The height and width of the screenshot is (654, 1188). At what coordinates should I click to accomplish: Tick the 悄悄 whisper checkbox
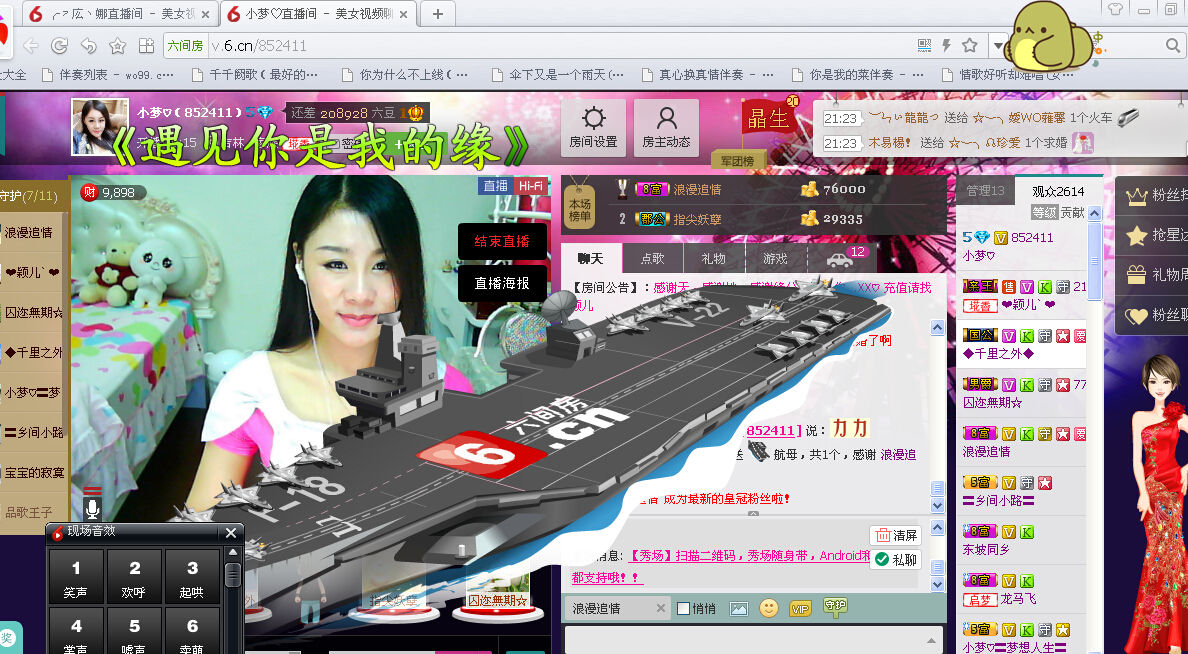click(x=683, y=609)
